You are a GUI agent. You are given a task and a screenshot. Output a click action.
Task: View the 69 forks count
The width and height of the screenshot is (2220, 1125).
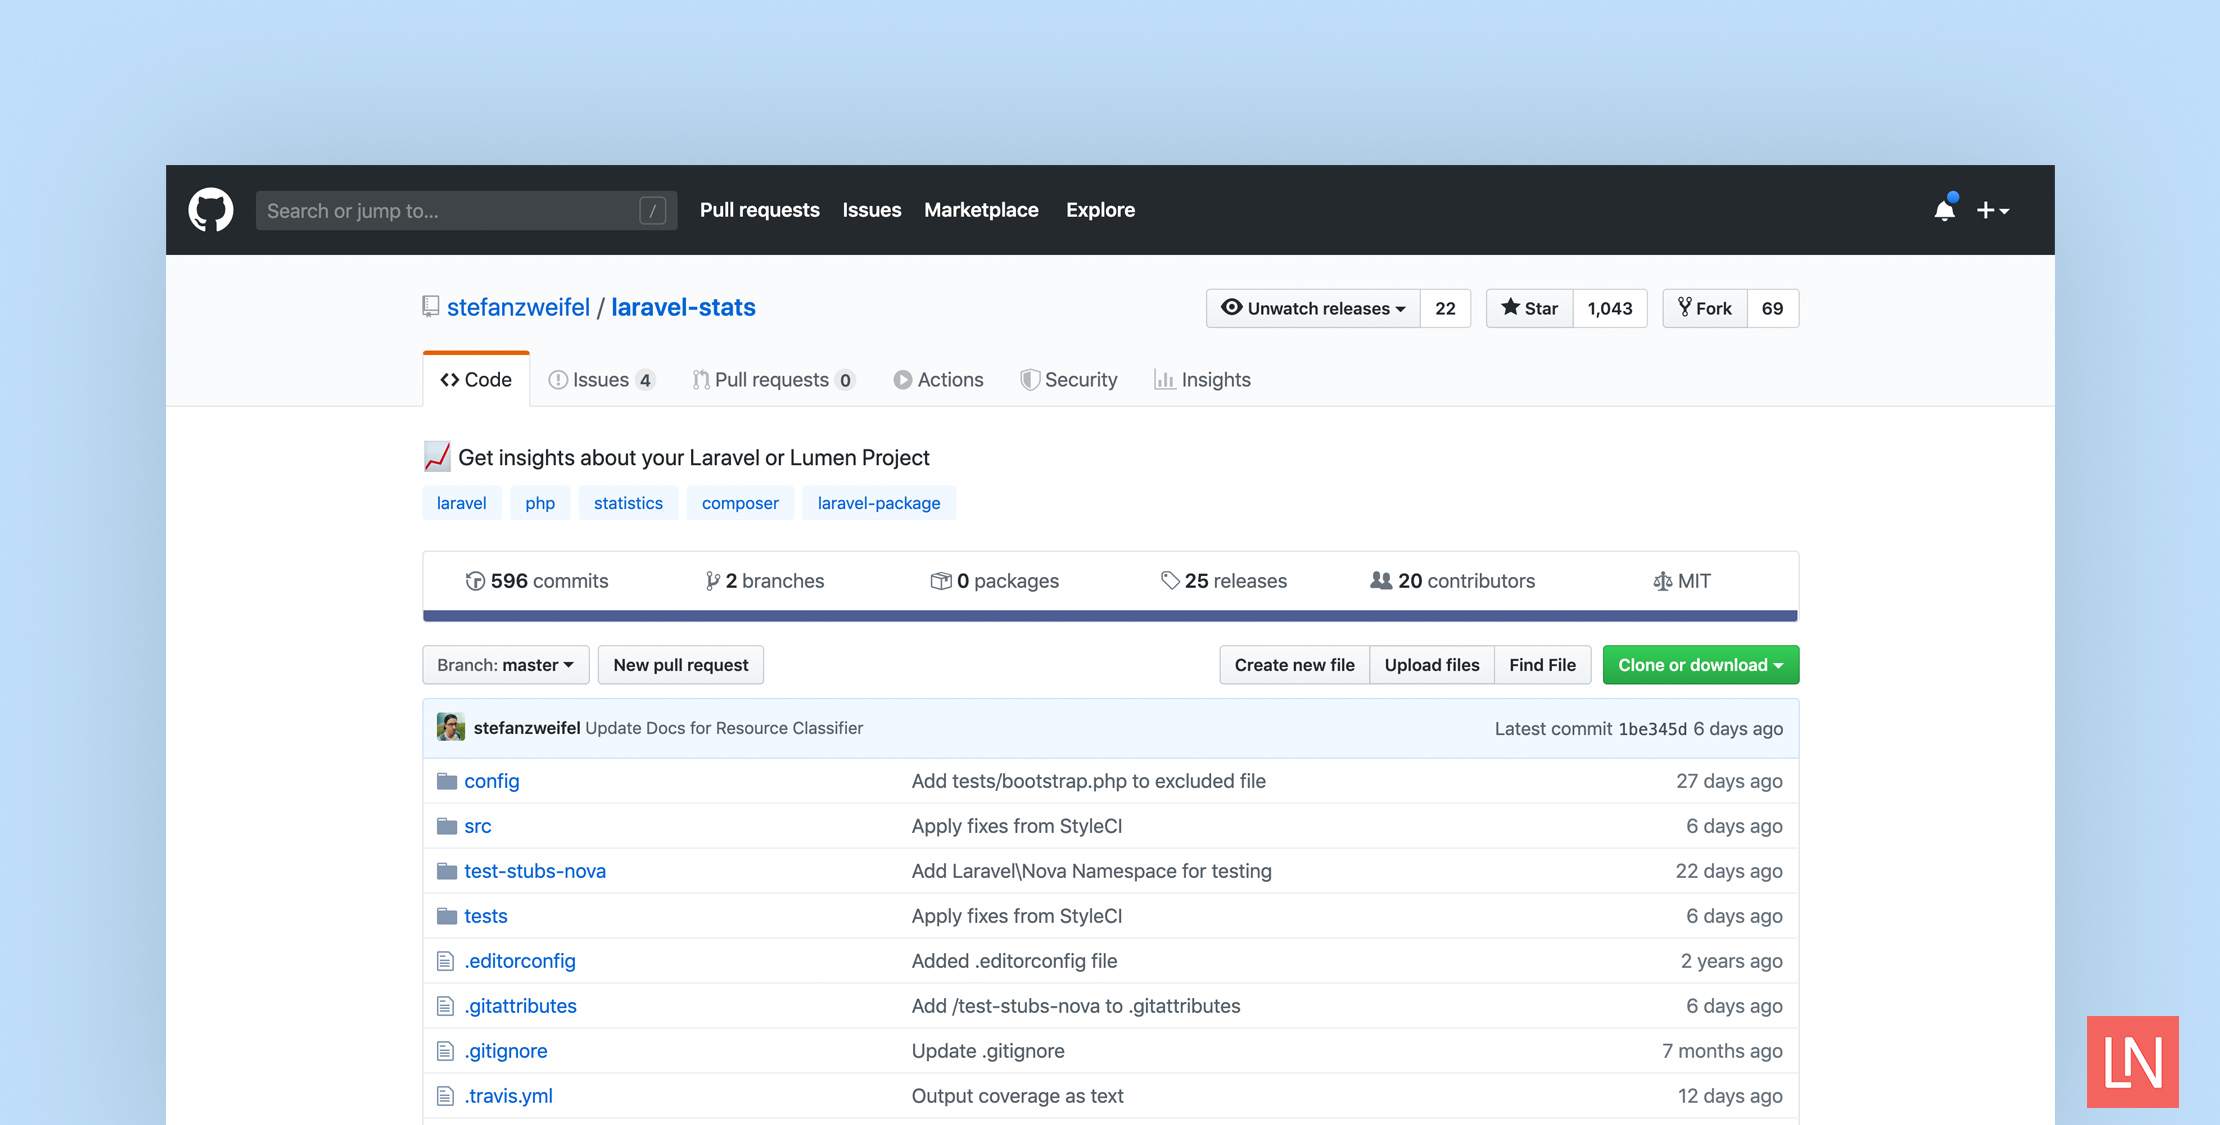(x=1772, y=308)
